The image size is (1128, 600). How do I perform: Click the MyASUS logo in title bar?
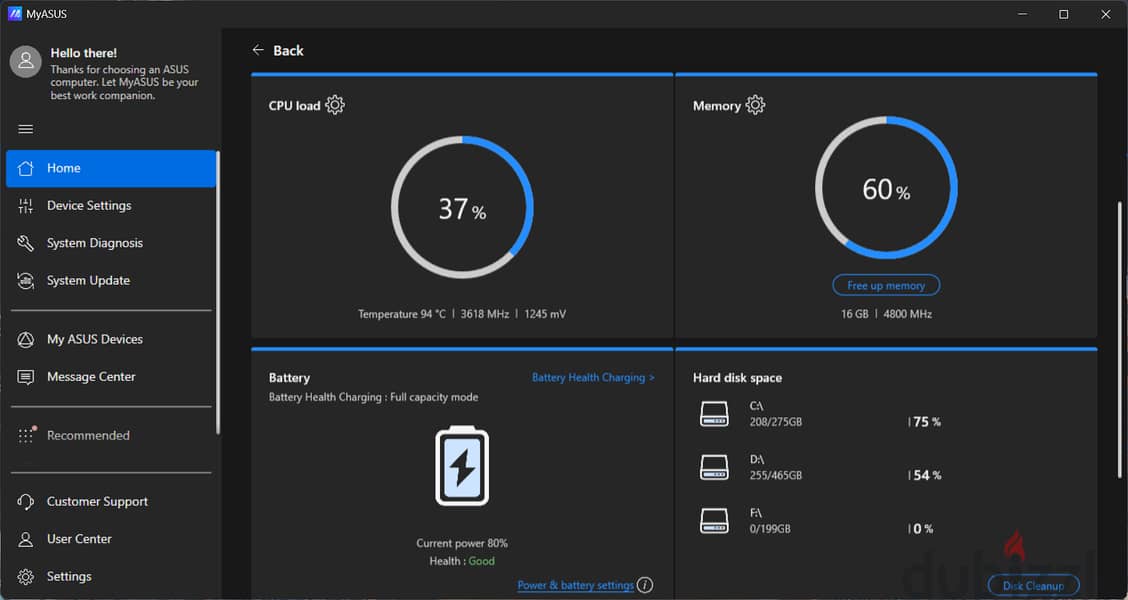coord(14,14)
